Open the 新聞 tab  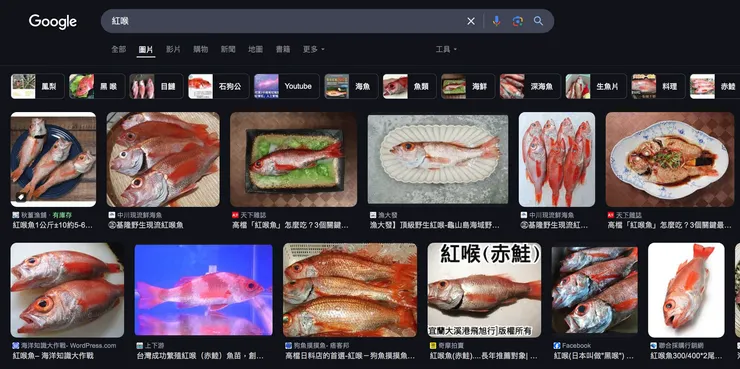click(228, 49)
